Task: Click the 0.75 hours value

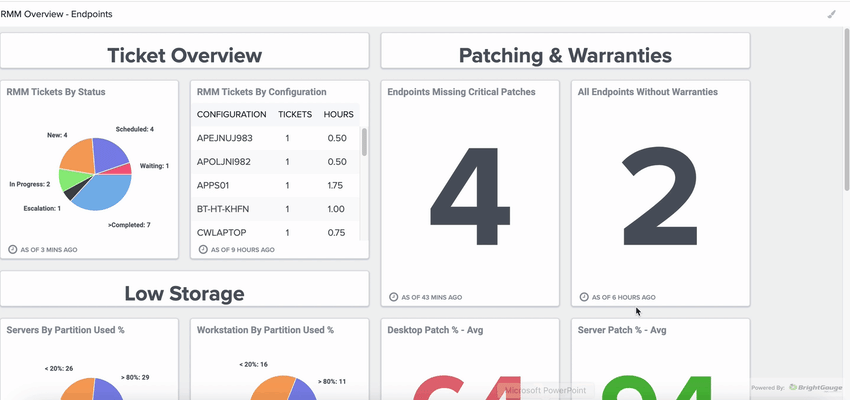Action: pyautogui.click(x=337, y=233)
